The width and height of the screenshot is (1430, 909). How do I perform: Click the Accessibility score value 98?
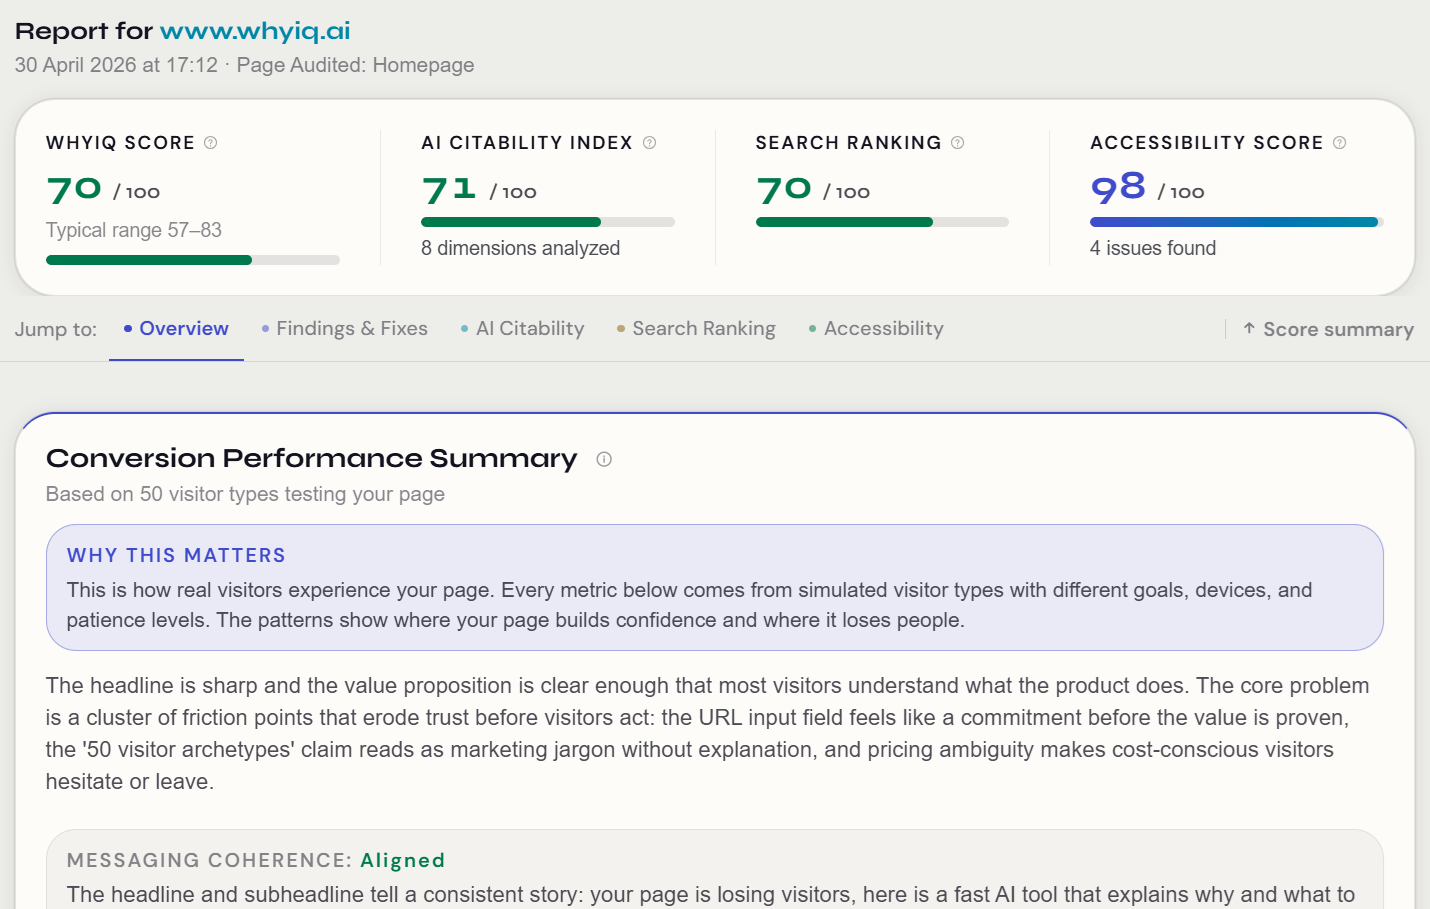point(1118,187)
